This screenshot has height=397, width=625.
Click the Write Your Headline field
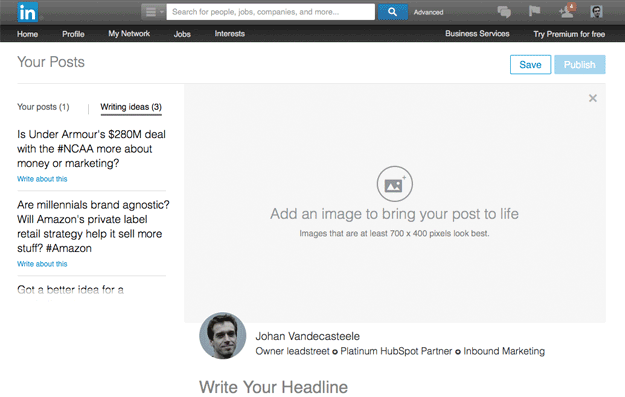coord(273,387)
